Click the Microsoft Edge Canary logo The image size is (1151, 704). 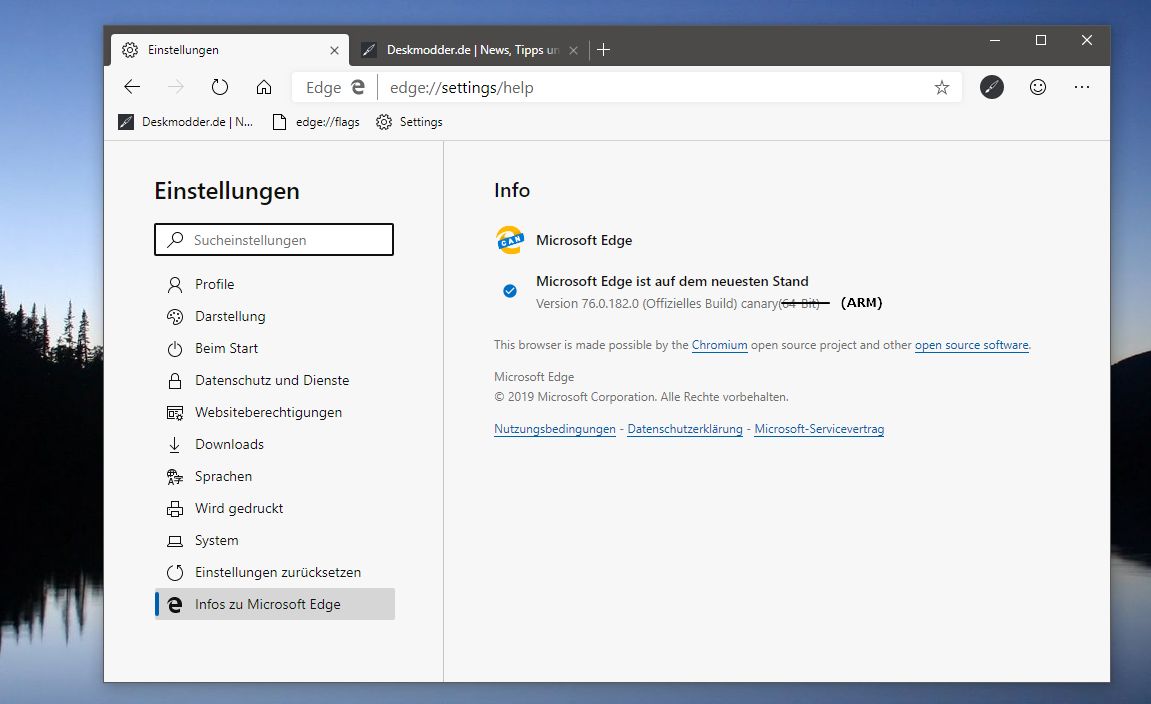(x=510, y=240)
